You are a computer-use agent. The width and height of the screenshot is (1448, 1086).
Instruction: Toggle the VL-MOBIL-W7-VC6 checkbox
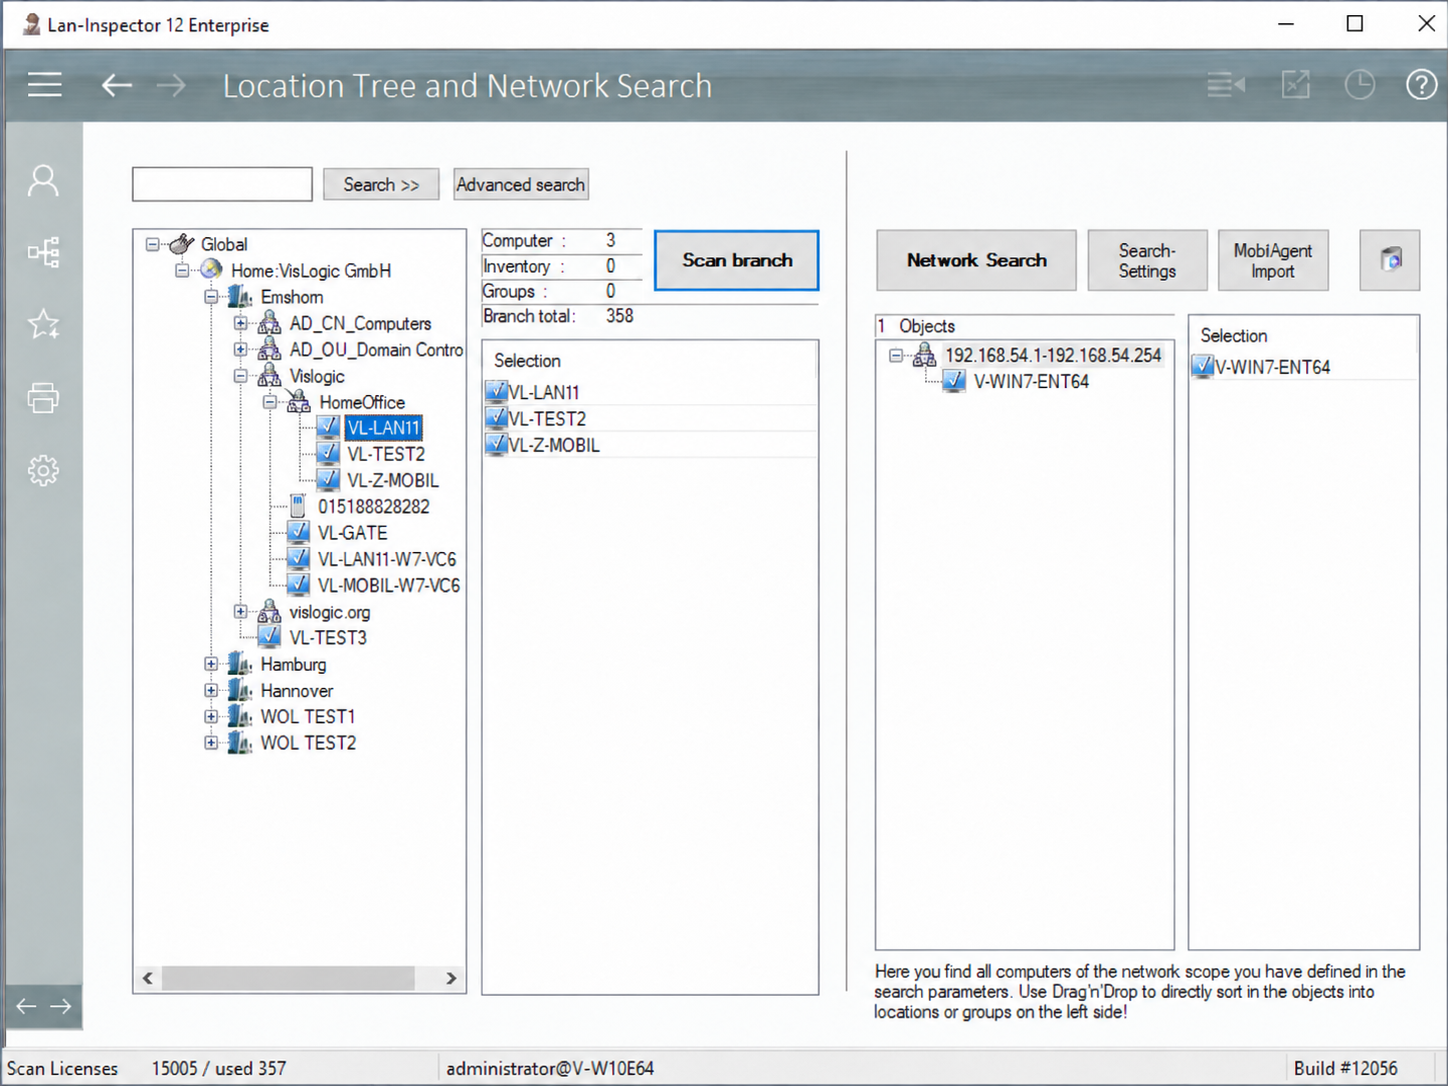click(x=298, y=585)
